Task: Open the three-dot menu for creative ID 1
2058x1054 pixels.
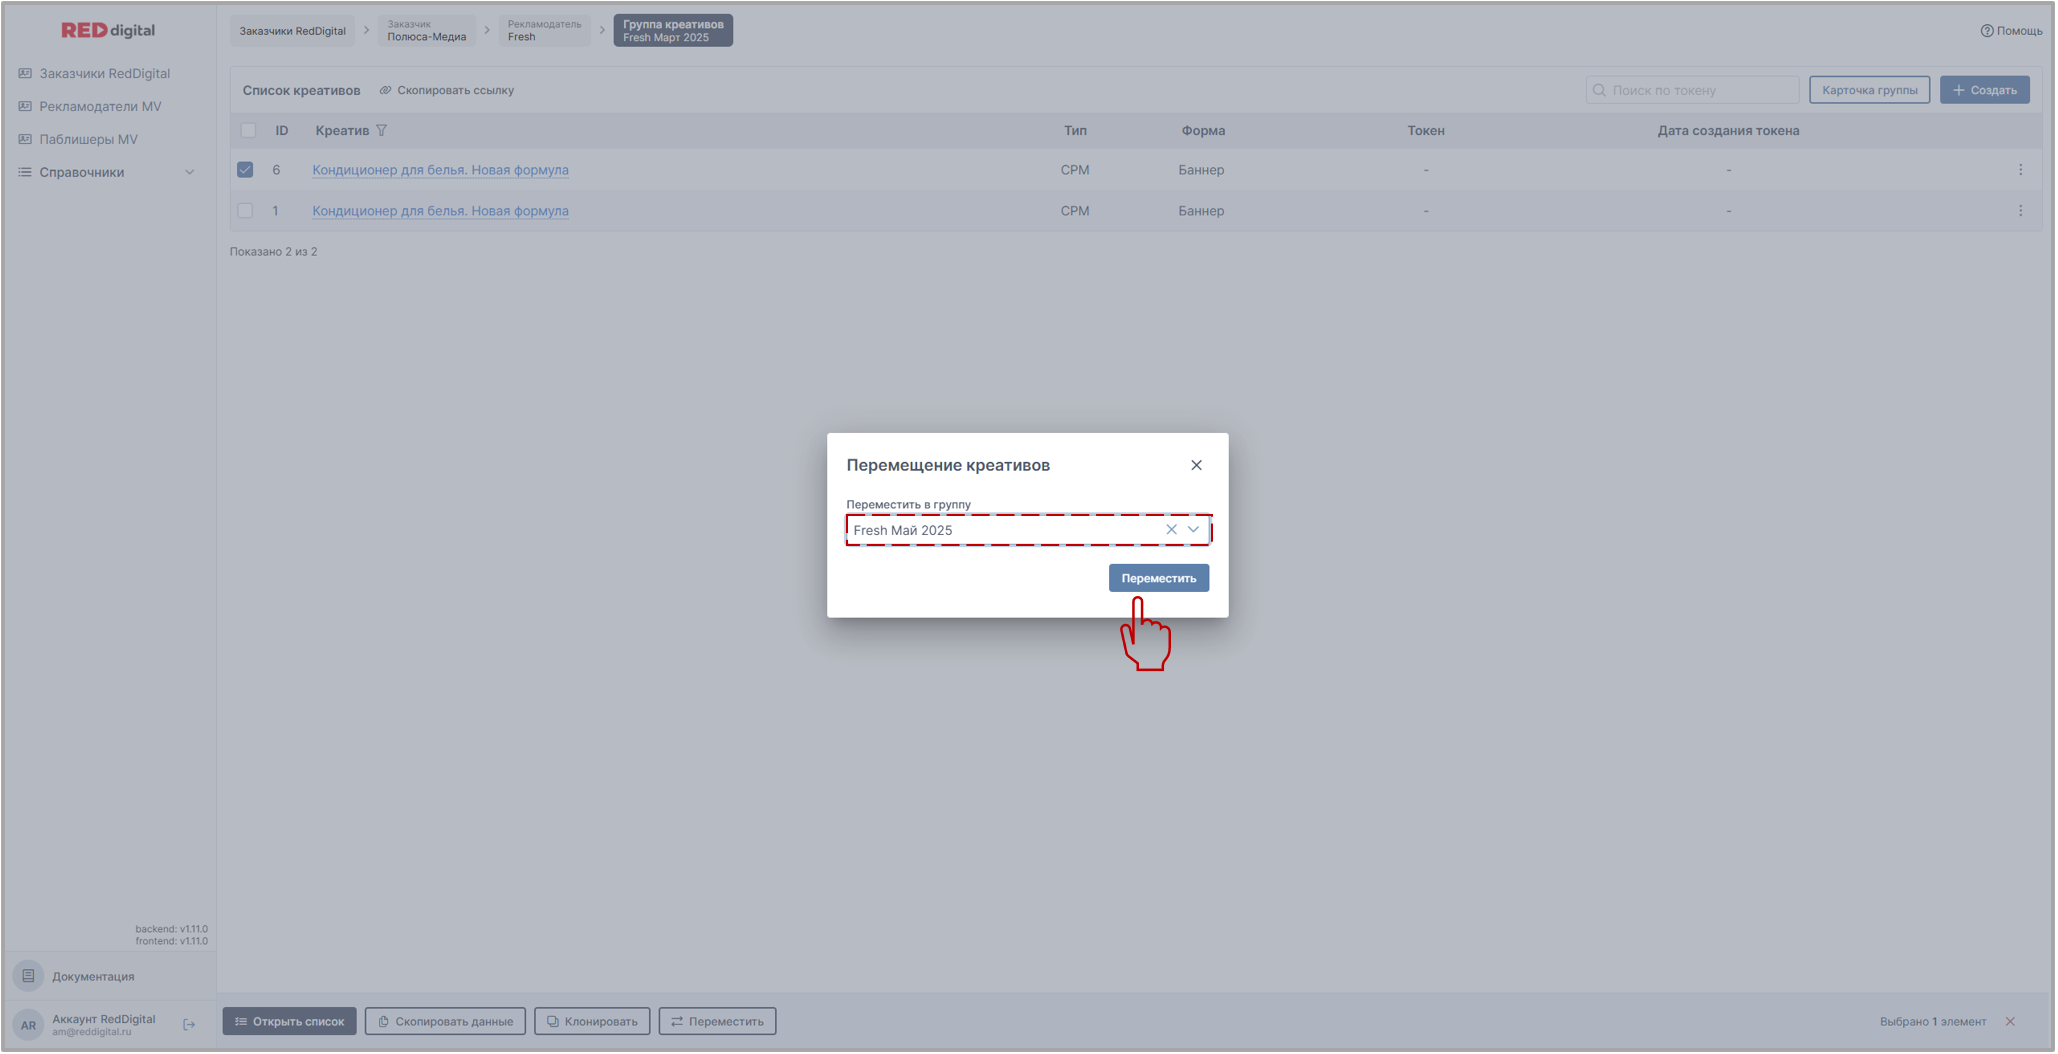Action: (2020, 211)
